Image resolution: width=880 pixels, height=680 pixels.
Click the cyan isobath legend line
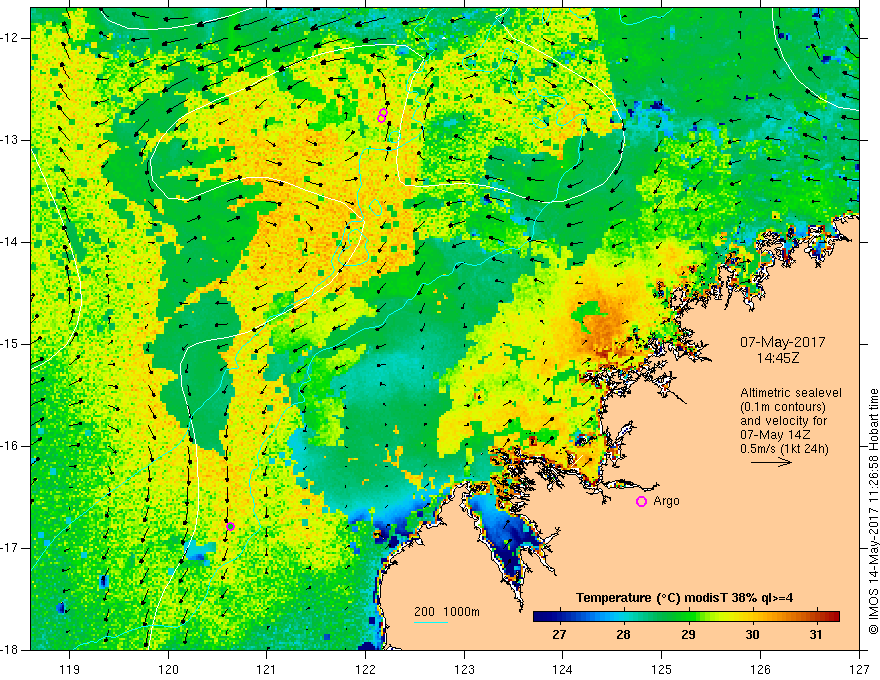[430, 622]
